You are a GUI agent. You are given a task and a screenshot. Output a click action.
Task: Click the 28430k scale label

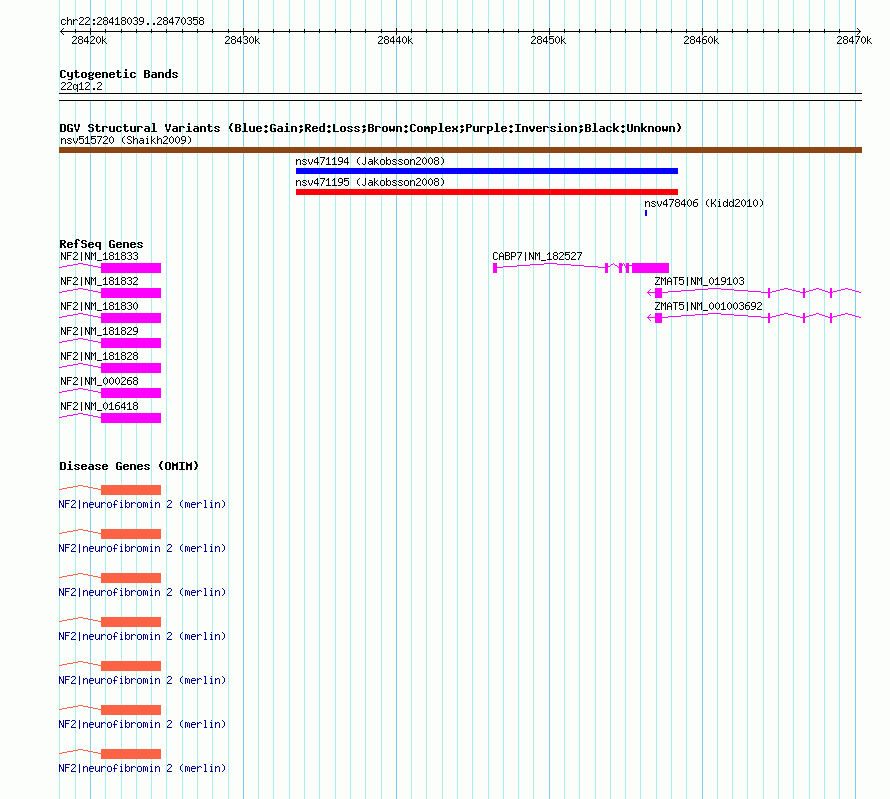tap(242, 40)
